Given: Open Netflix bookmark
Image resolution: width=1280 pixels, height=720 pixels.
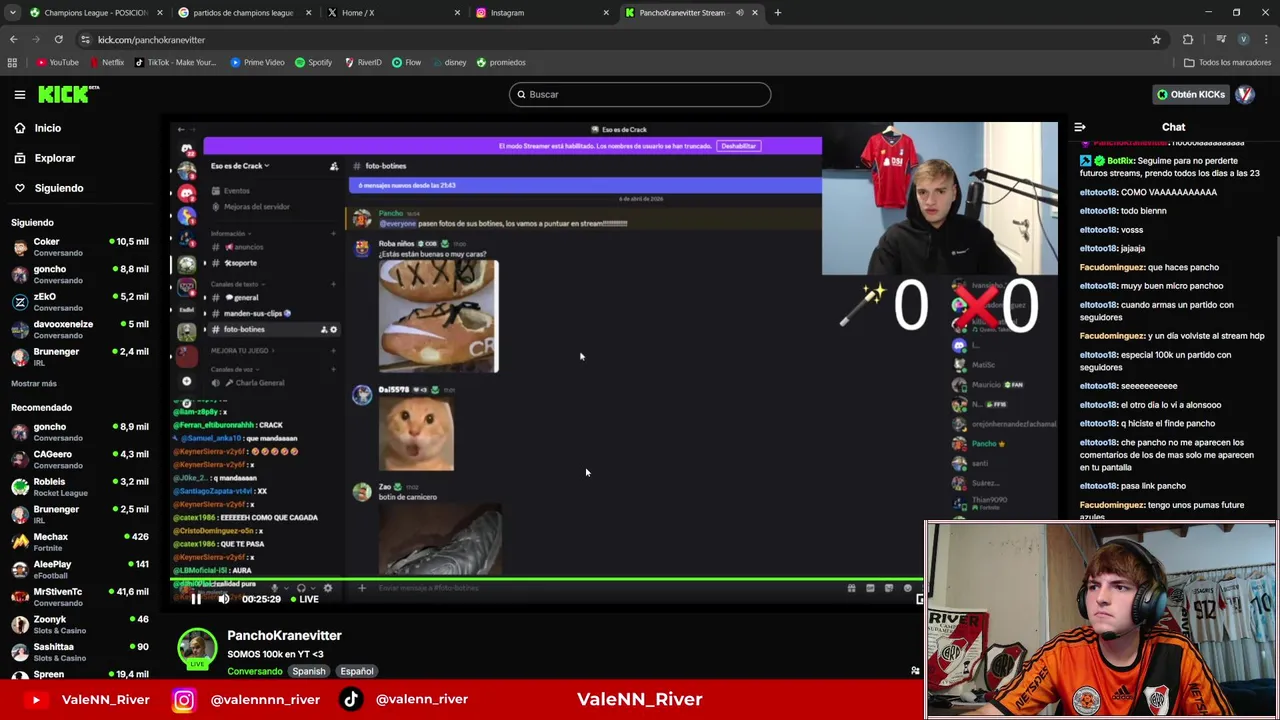Looking at the screenshot, I should coord(106,62).
